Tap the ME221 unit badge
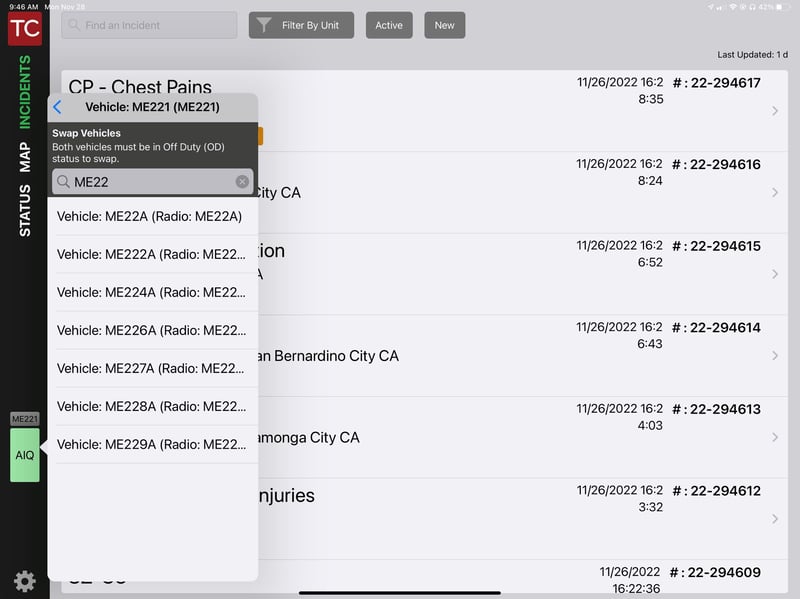The width and height of the screenshot is (800, 599). [x=25, y=419]
